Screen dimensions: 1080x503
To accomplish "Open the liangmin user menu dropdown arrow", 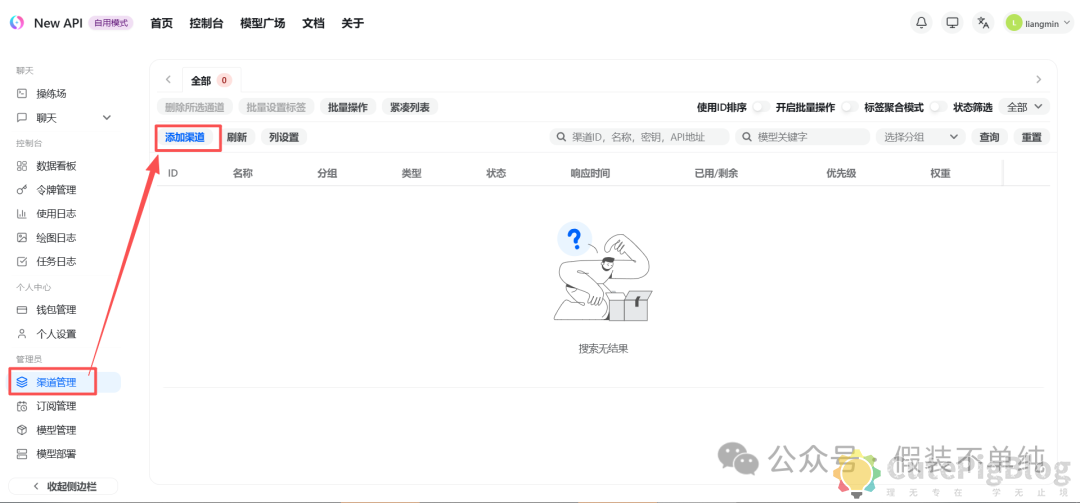I will pos(1067,23).
